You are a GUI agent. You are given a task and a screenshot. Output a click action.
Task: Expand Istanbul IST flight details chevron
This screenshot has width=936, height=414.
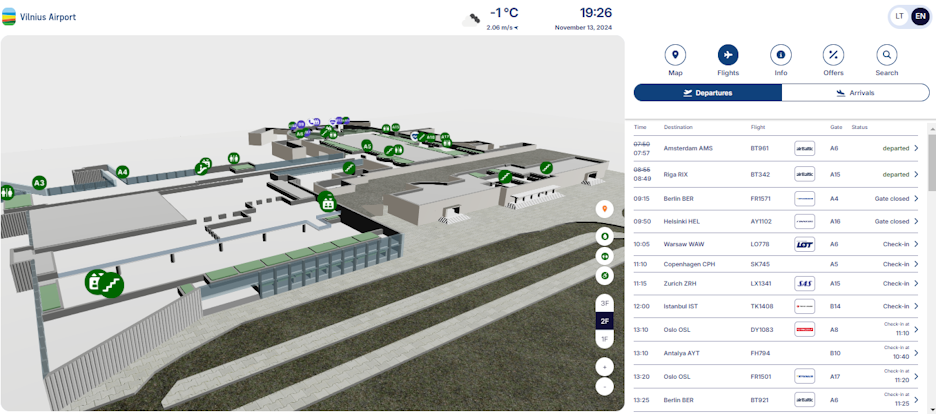click(x=916, y=306)
